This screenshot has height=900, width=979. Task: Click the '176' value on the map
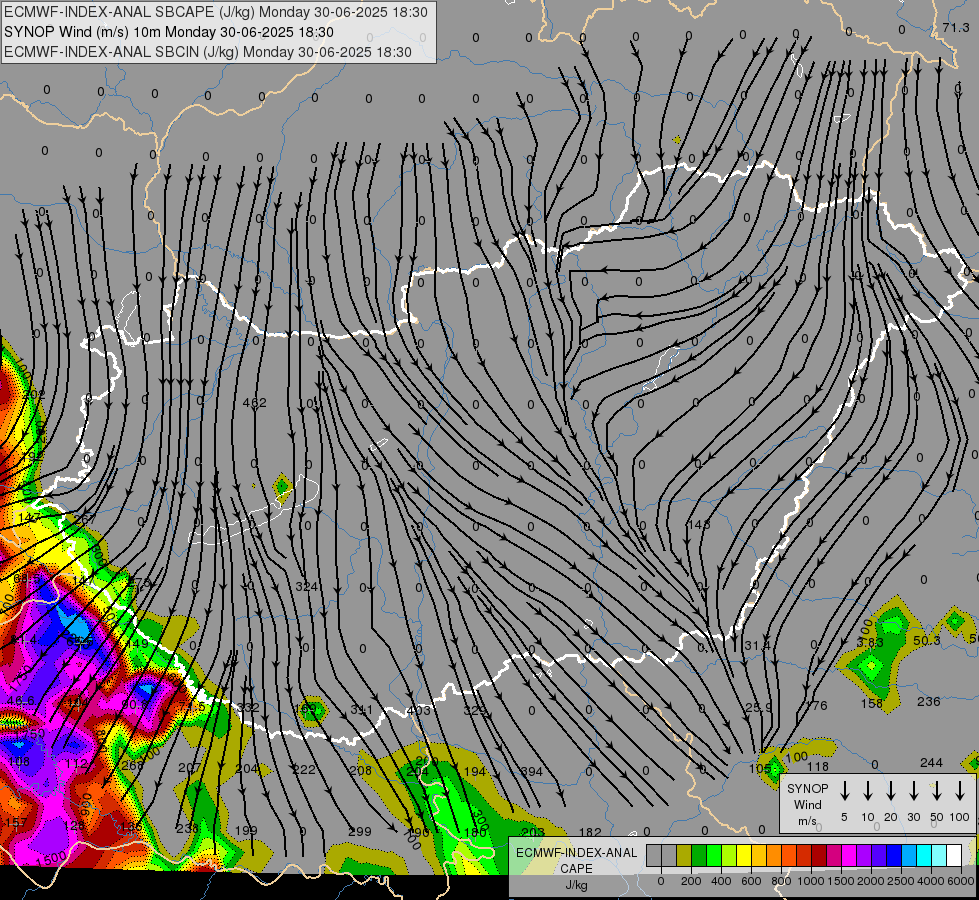point(816,706)
